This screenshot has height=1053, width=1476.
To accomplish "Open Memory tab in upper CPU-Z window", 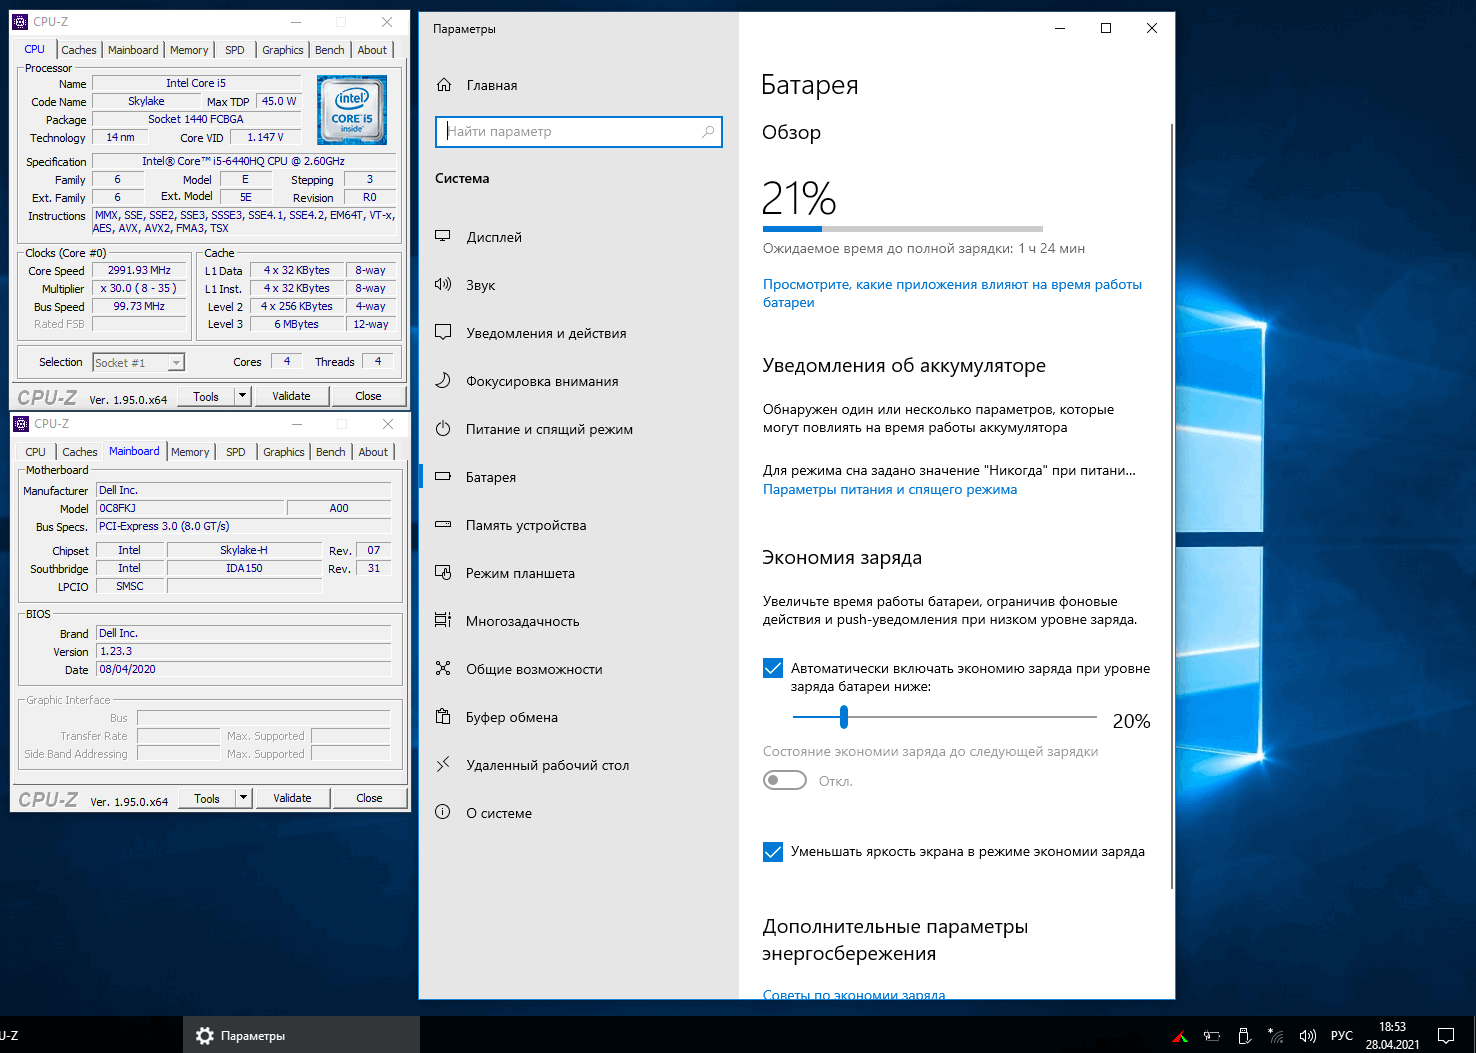I will [x=189, y=50].
